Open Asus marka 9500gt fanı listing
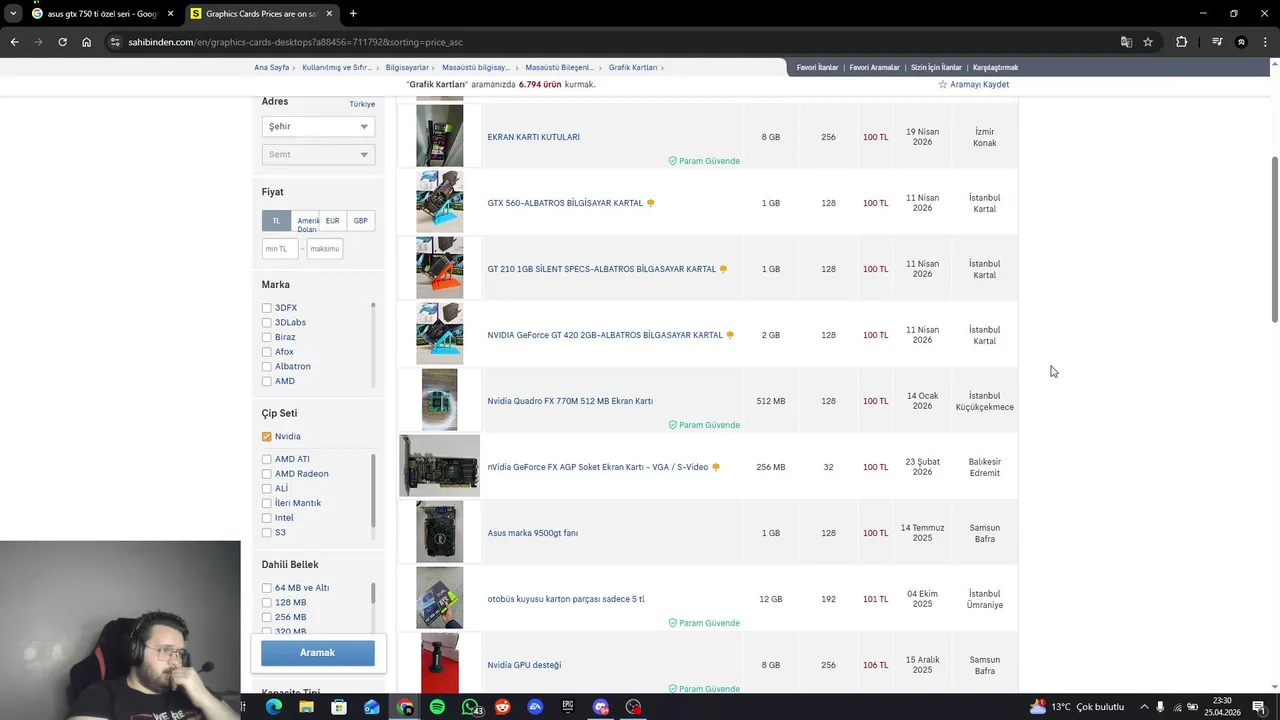This screenshot has height=720, width=1280. click(532, 533)
